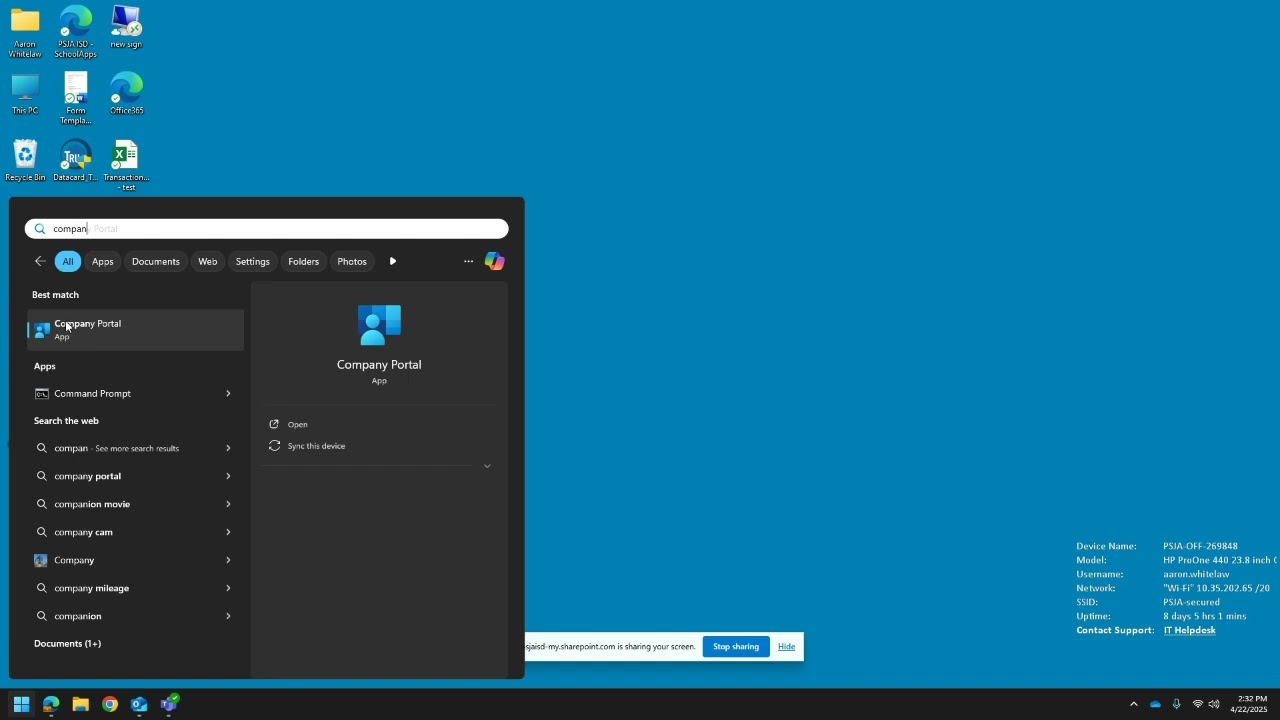Open Outlook from taskbar
The image size is (1280, 720).
[139, 704]
